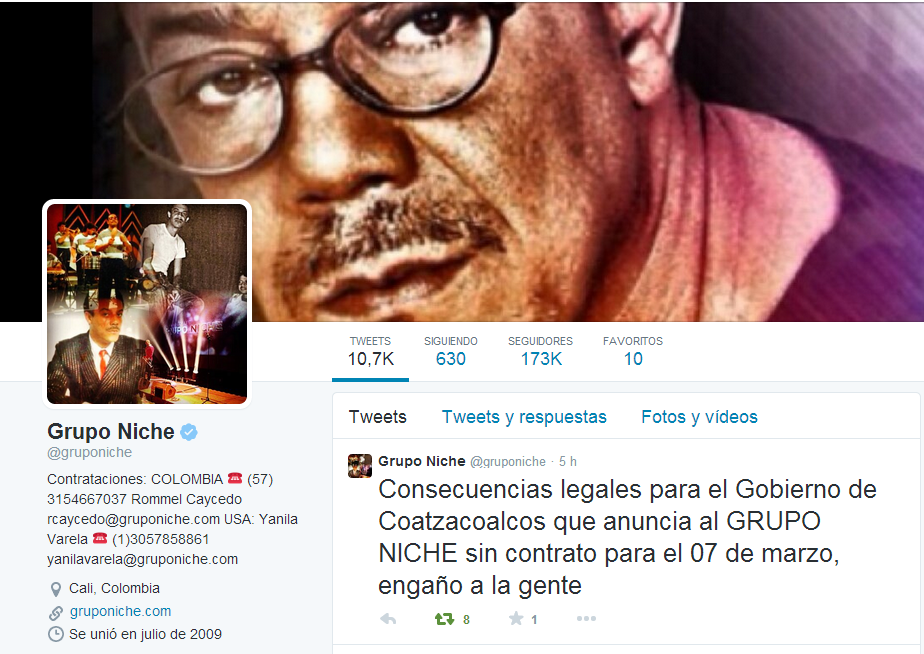Visit the gruponiche.com website link
924x654 pixels.
pos(120,612)
